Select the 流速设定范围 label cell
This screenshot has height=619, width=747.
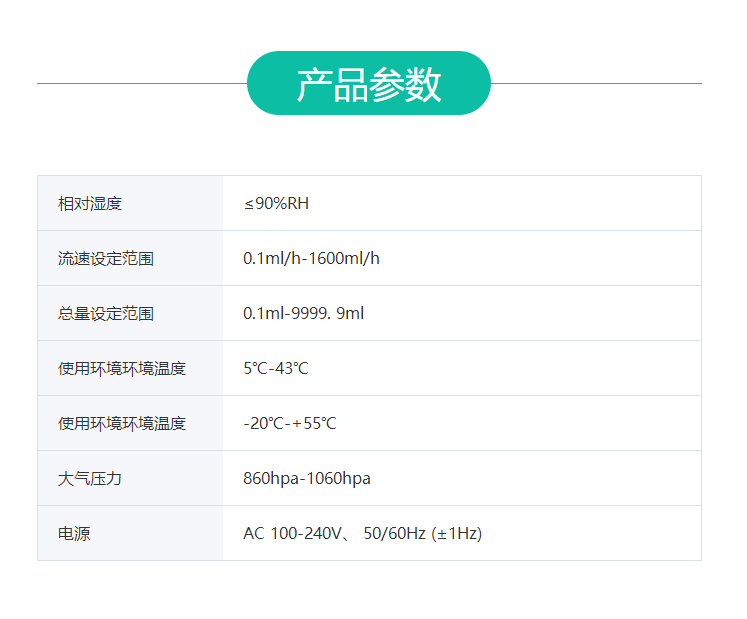tap(106, 259)
